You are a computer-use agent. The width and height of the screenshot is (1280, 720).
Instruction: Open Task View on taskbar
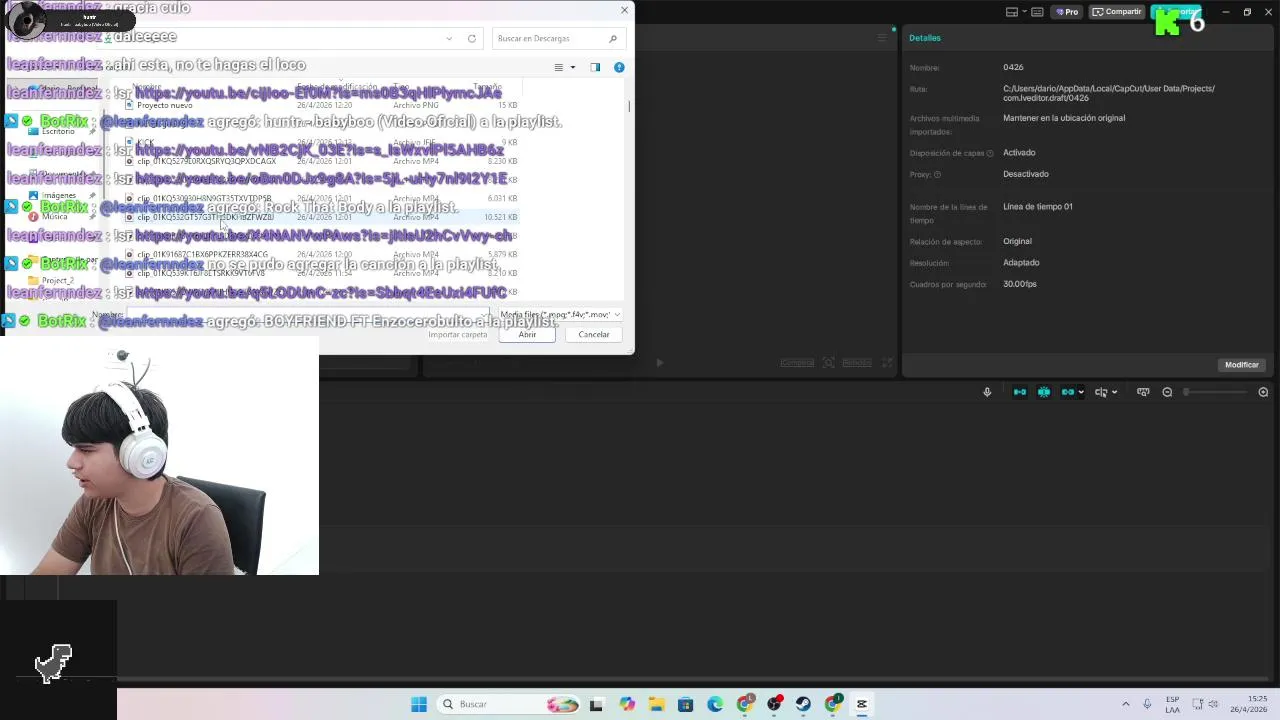coord(596,704)
